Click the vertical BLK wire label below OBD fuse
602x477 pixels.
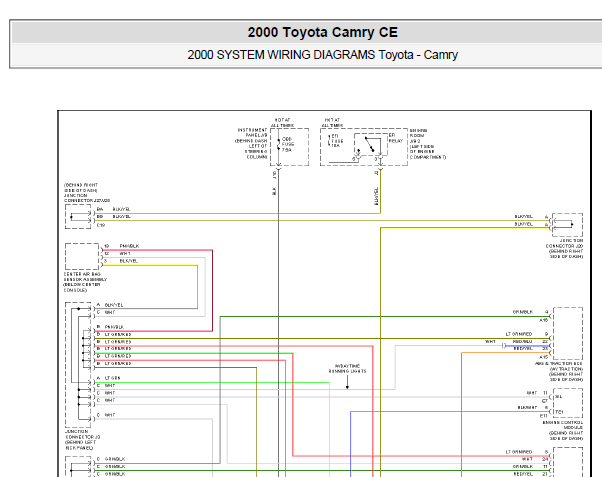(274, 190)
